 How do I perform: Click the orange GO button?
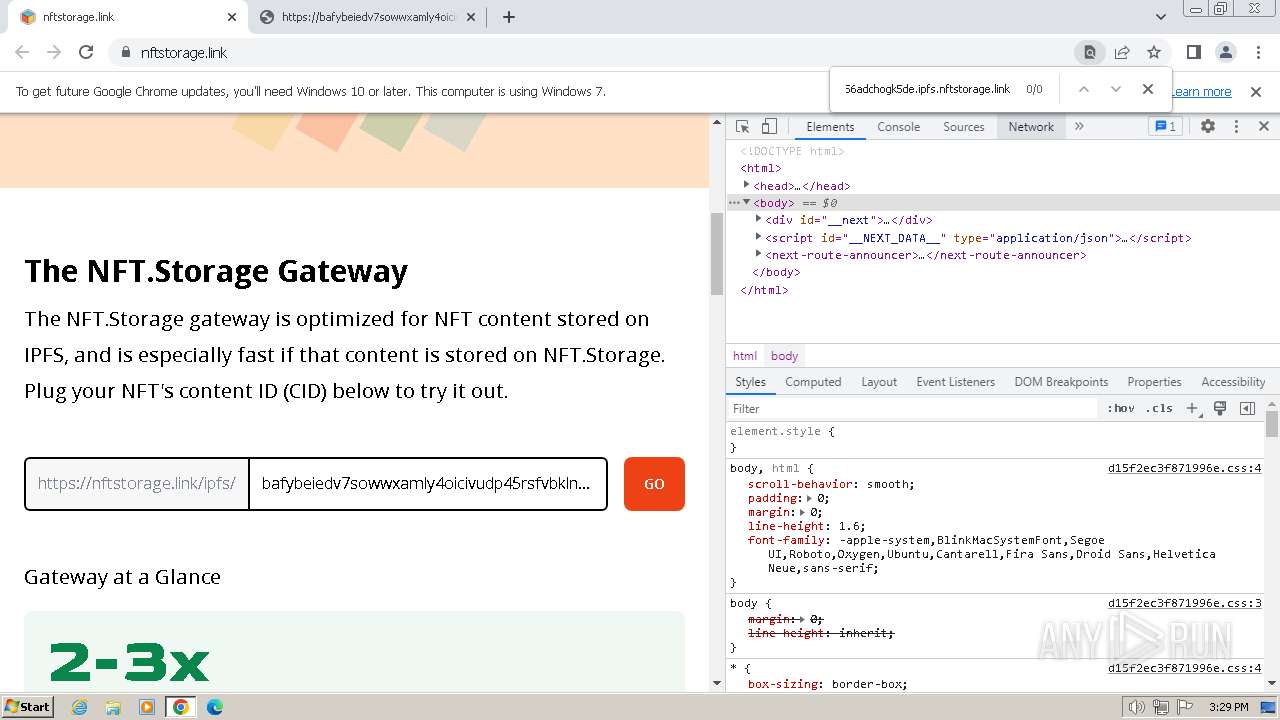(654, 484)
